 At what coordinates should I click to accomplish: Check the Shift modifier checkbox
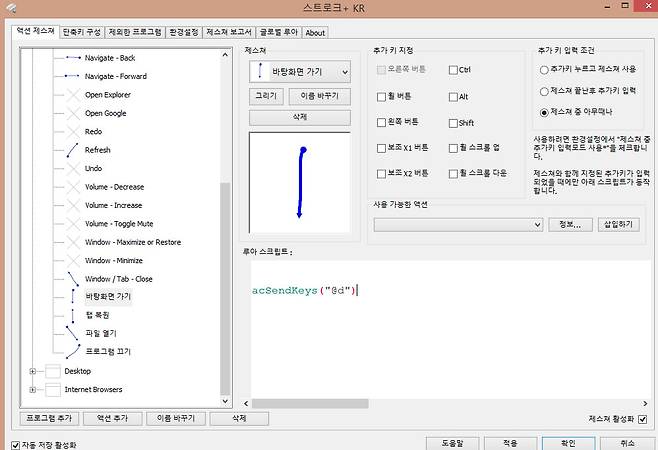coord(453,122)
